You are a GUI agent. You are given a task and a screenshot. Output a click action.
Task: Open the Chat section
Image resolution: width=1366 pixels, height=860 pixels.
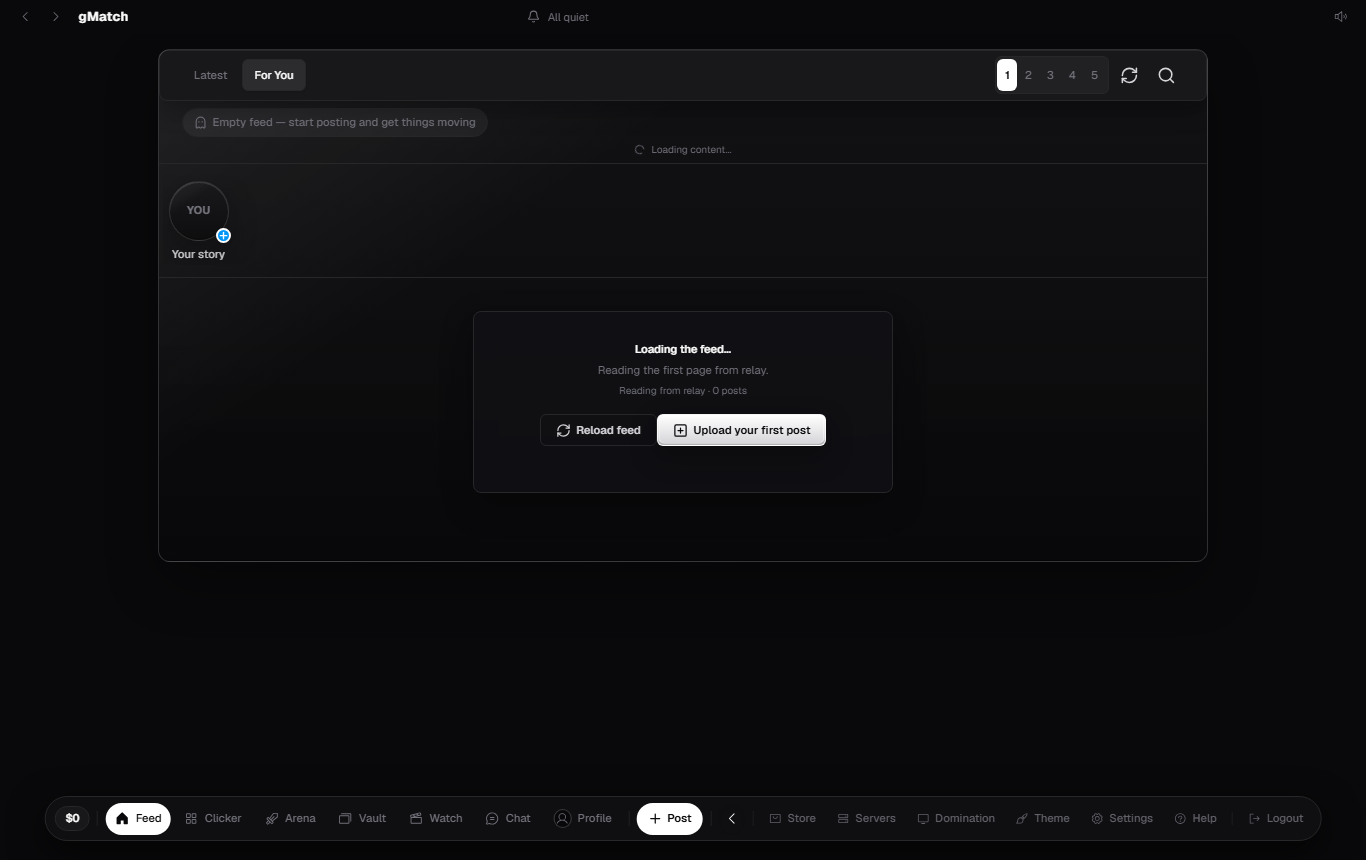coord(508,818)
